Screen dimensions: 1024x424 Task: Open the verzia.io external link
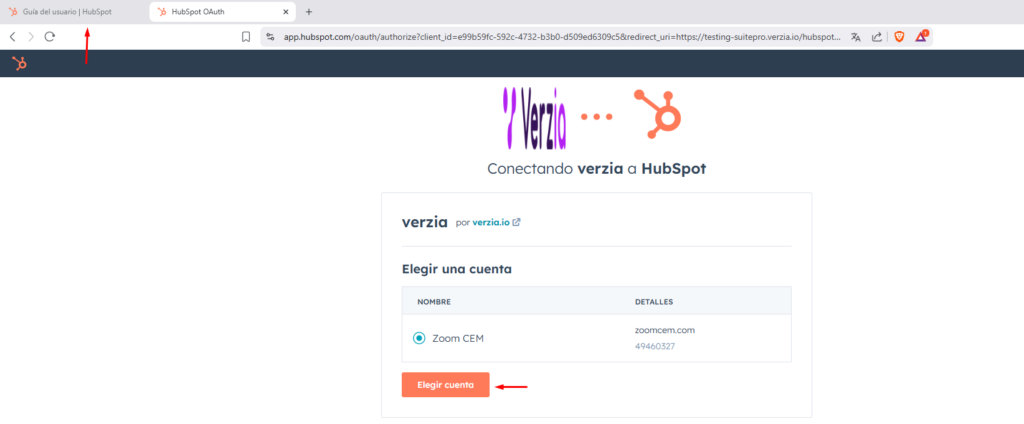[496, 222]
